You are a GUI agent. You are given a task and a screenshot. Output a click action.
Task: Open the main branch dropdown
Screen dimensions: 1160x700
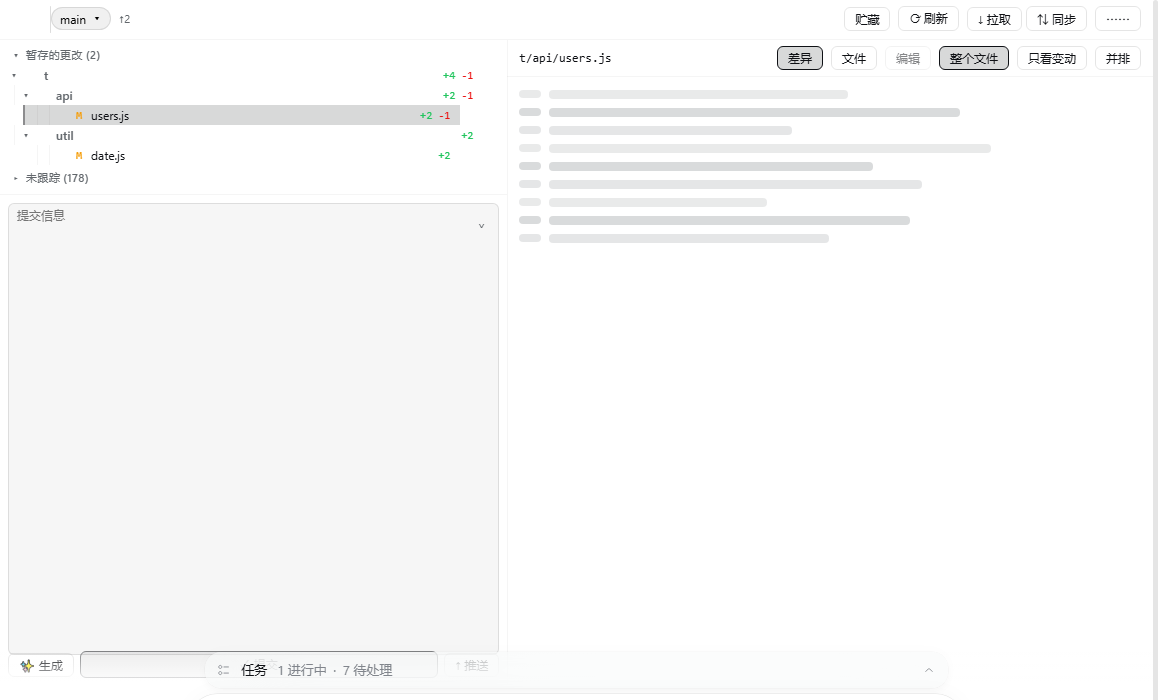point(81,19)
